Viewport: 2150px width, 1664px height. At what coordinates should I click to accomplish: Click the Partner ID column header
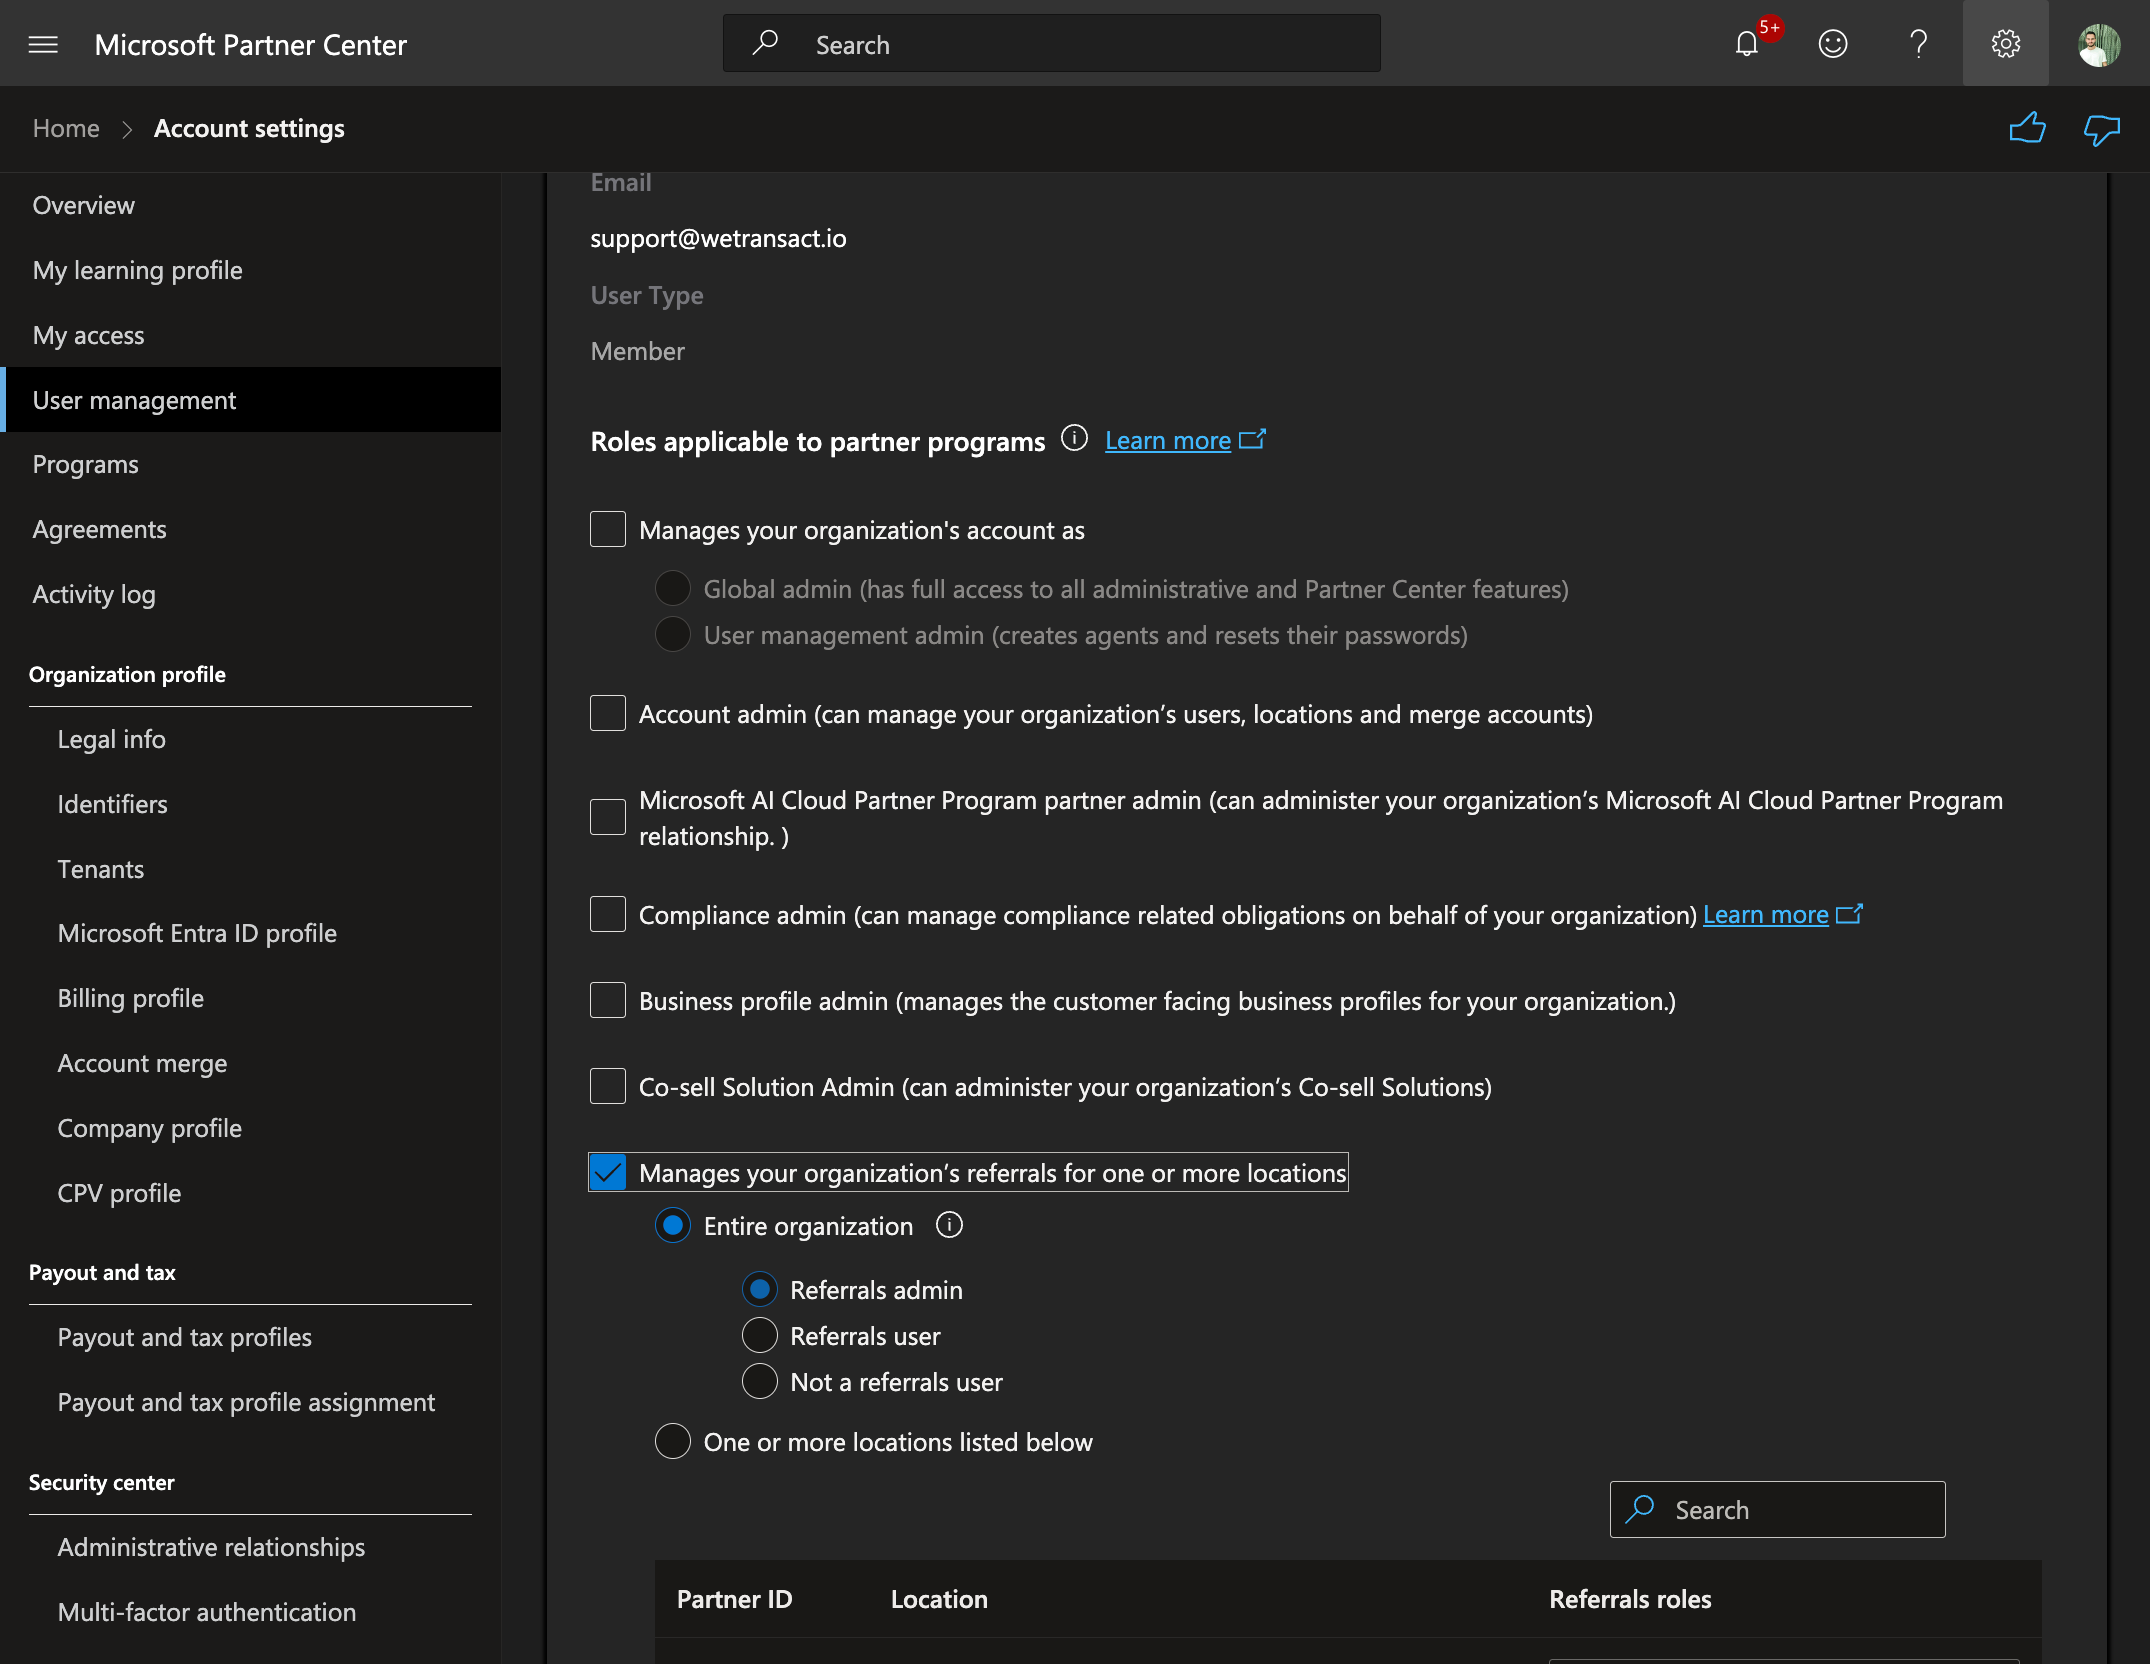click(x=734, y=1599)
